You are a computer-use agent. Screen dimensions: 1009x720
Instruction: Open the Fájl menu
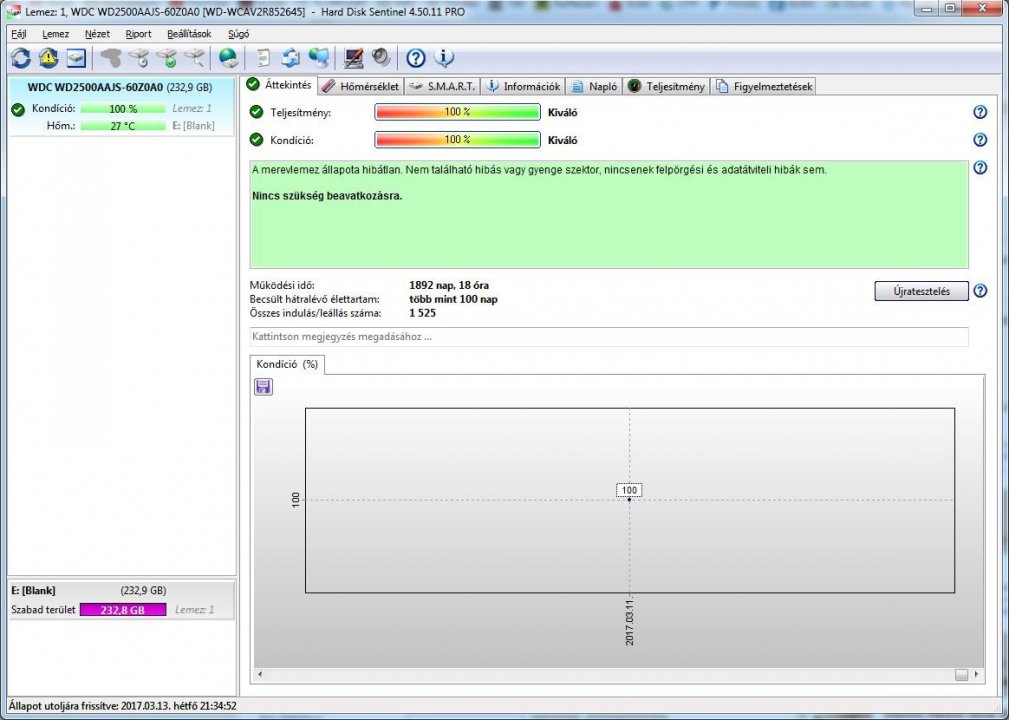(x=19, y=34)
